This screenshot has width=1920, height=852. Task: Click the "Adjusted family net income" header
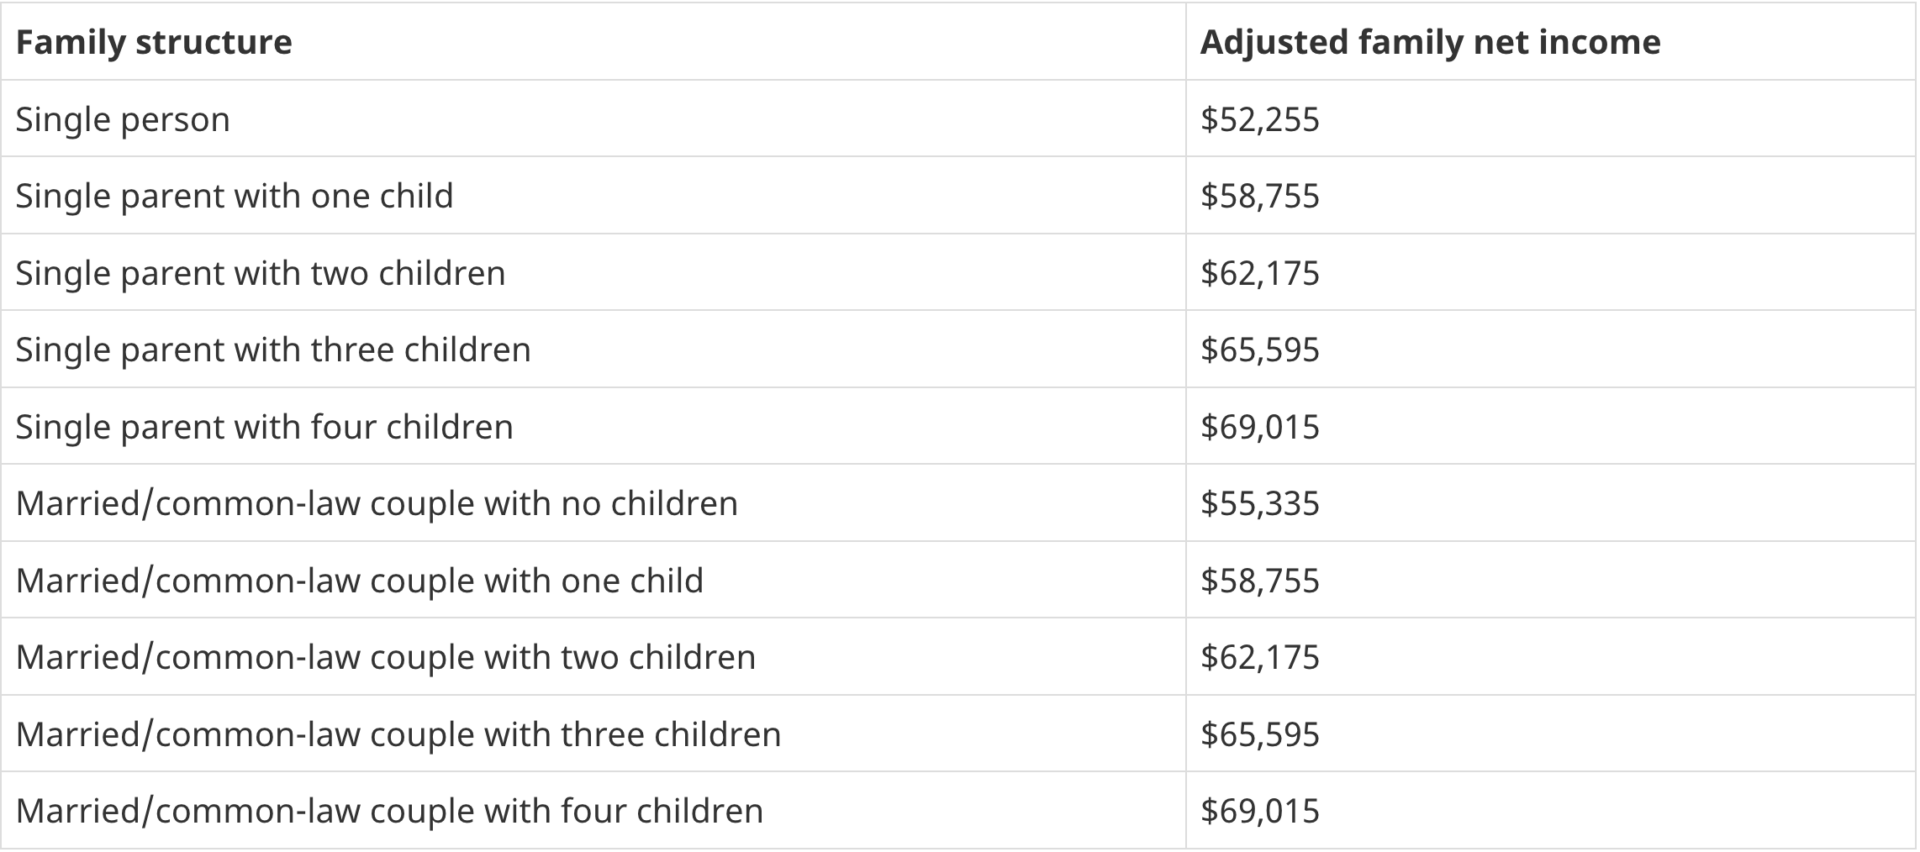(1430, 42)
